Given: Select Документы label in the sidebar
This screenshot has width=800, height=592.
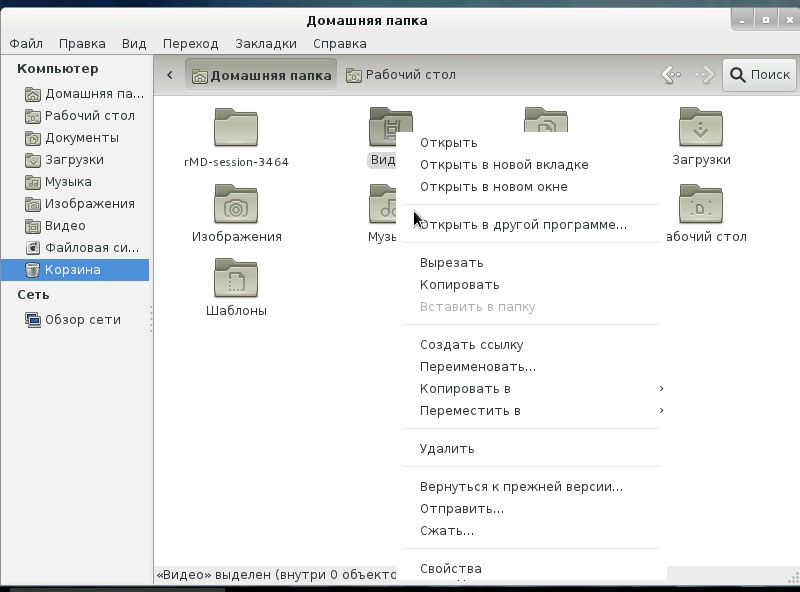Looking at the screenshot, I should pos(82,138).
